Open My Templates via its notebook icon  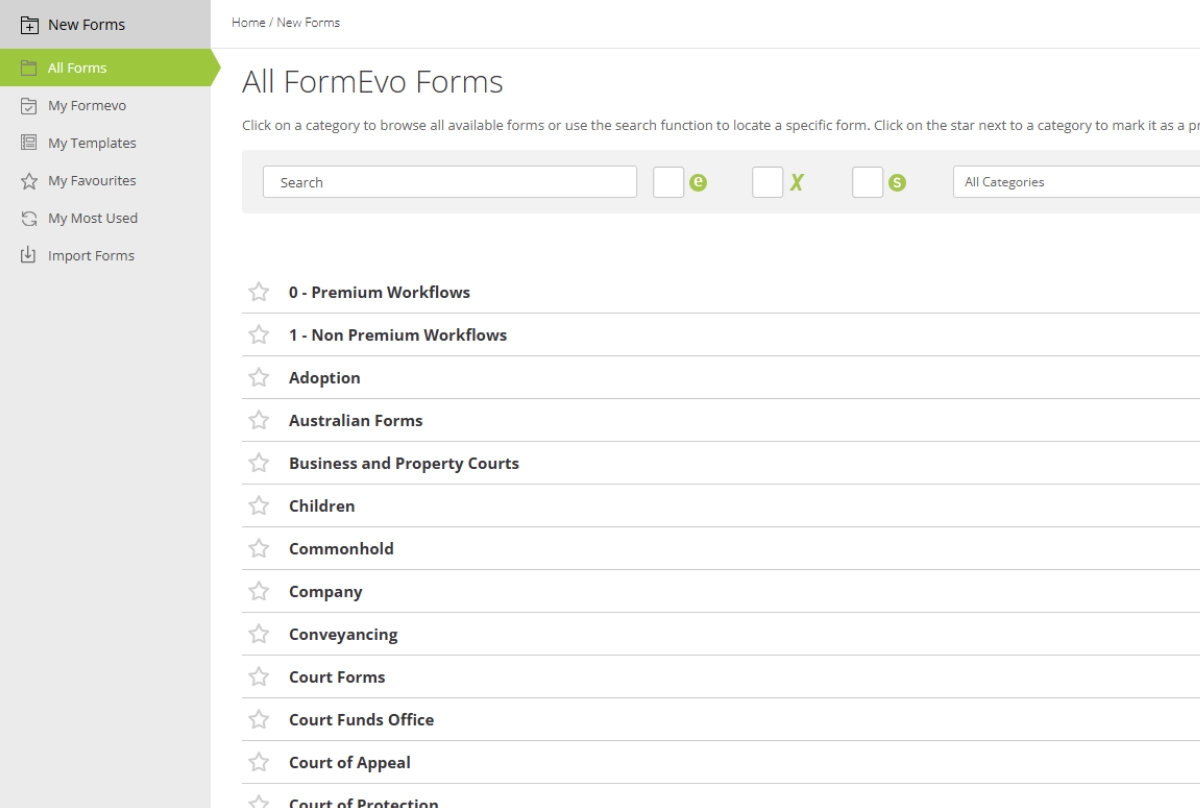click(30, 143)
